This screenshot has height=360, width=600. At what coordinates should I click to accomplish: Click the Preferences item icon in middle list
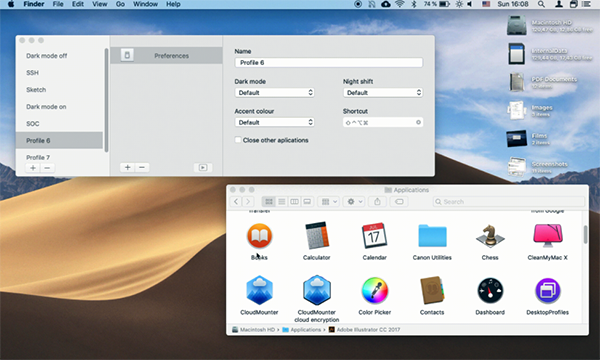(x=127, y=55)
